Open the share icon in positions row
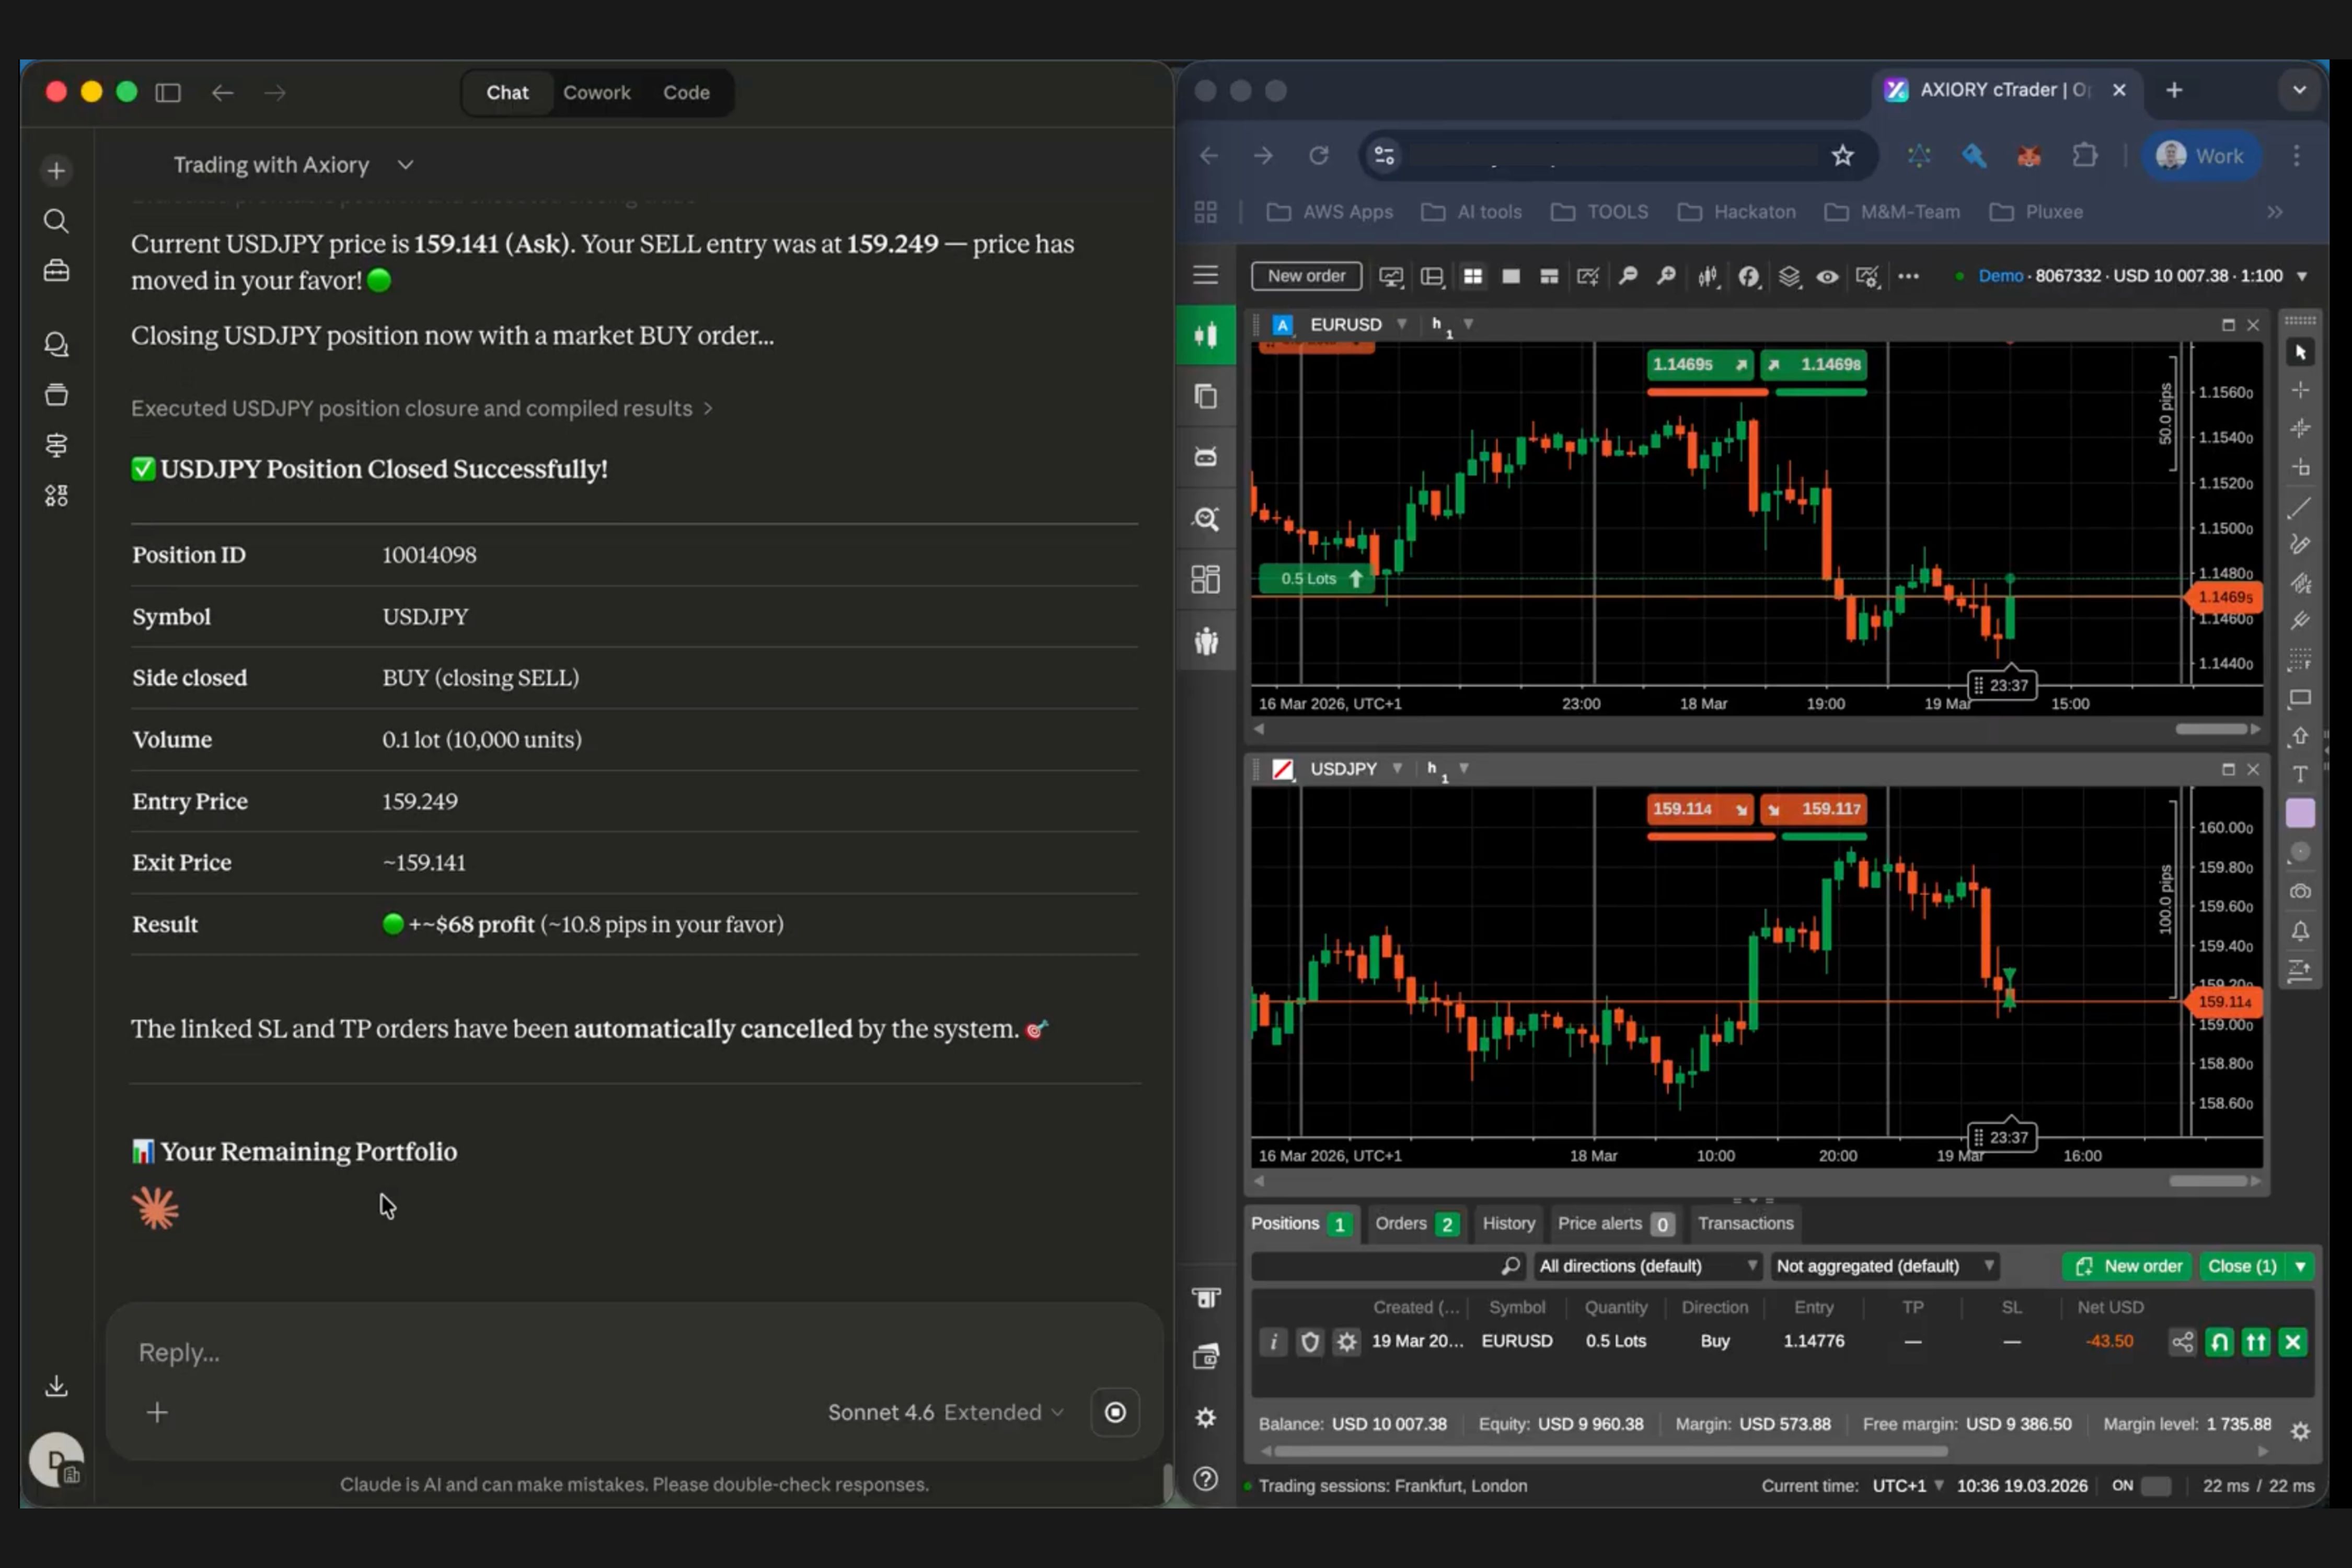Screen dimensions: 2352x1568 click(2182, 1342)
